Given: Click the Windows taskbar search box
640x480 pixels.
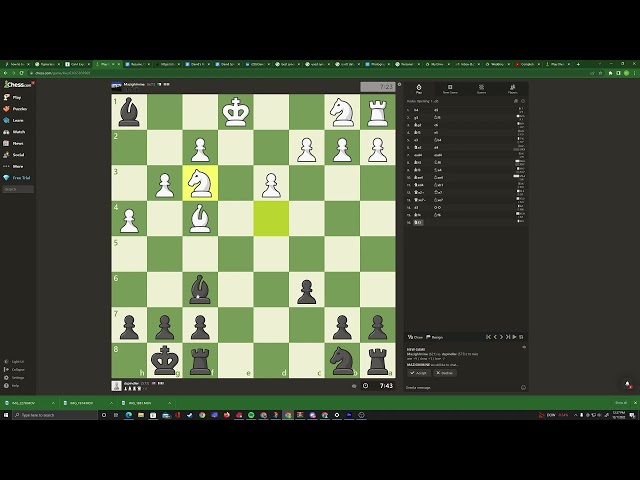Looking at the screenshot, I should click(x=55, y=415).
